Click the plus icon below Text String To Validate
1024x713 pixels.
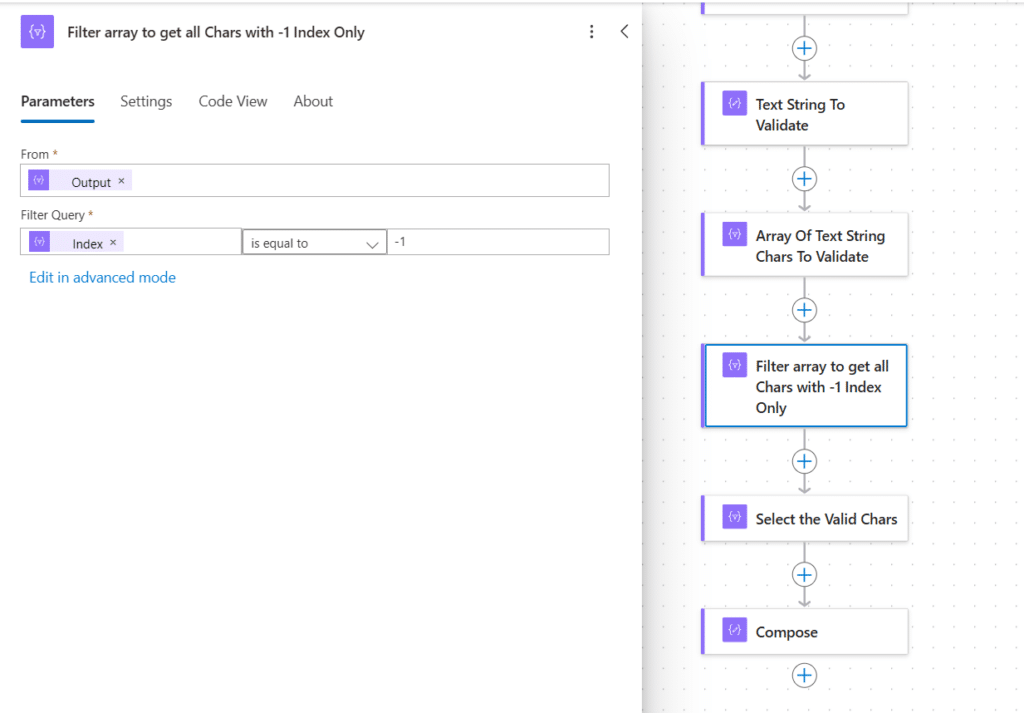click(x=804, y=179)
